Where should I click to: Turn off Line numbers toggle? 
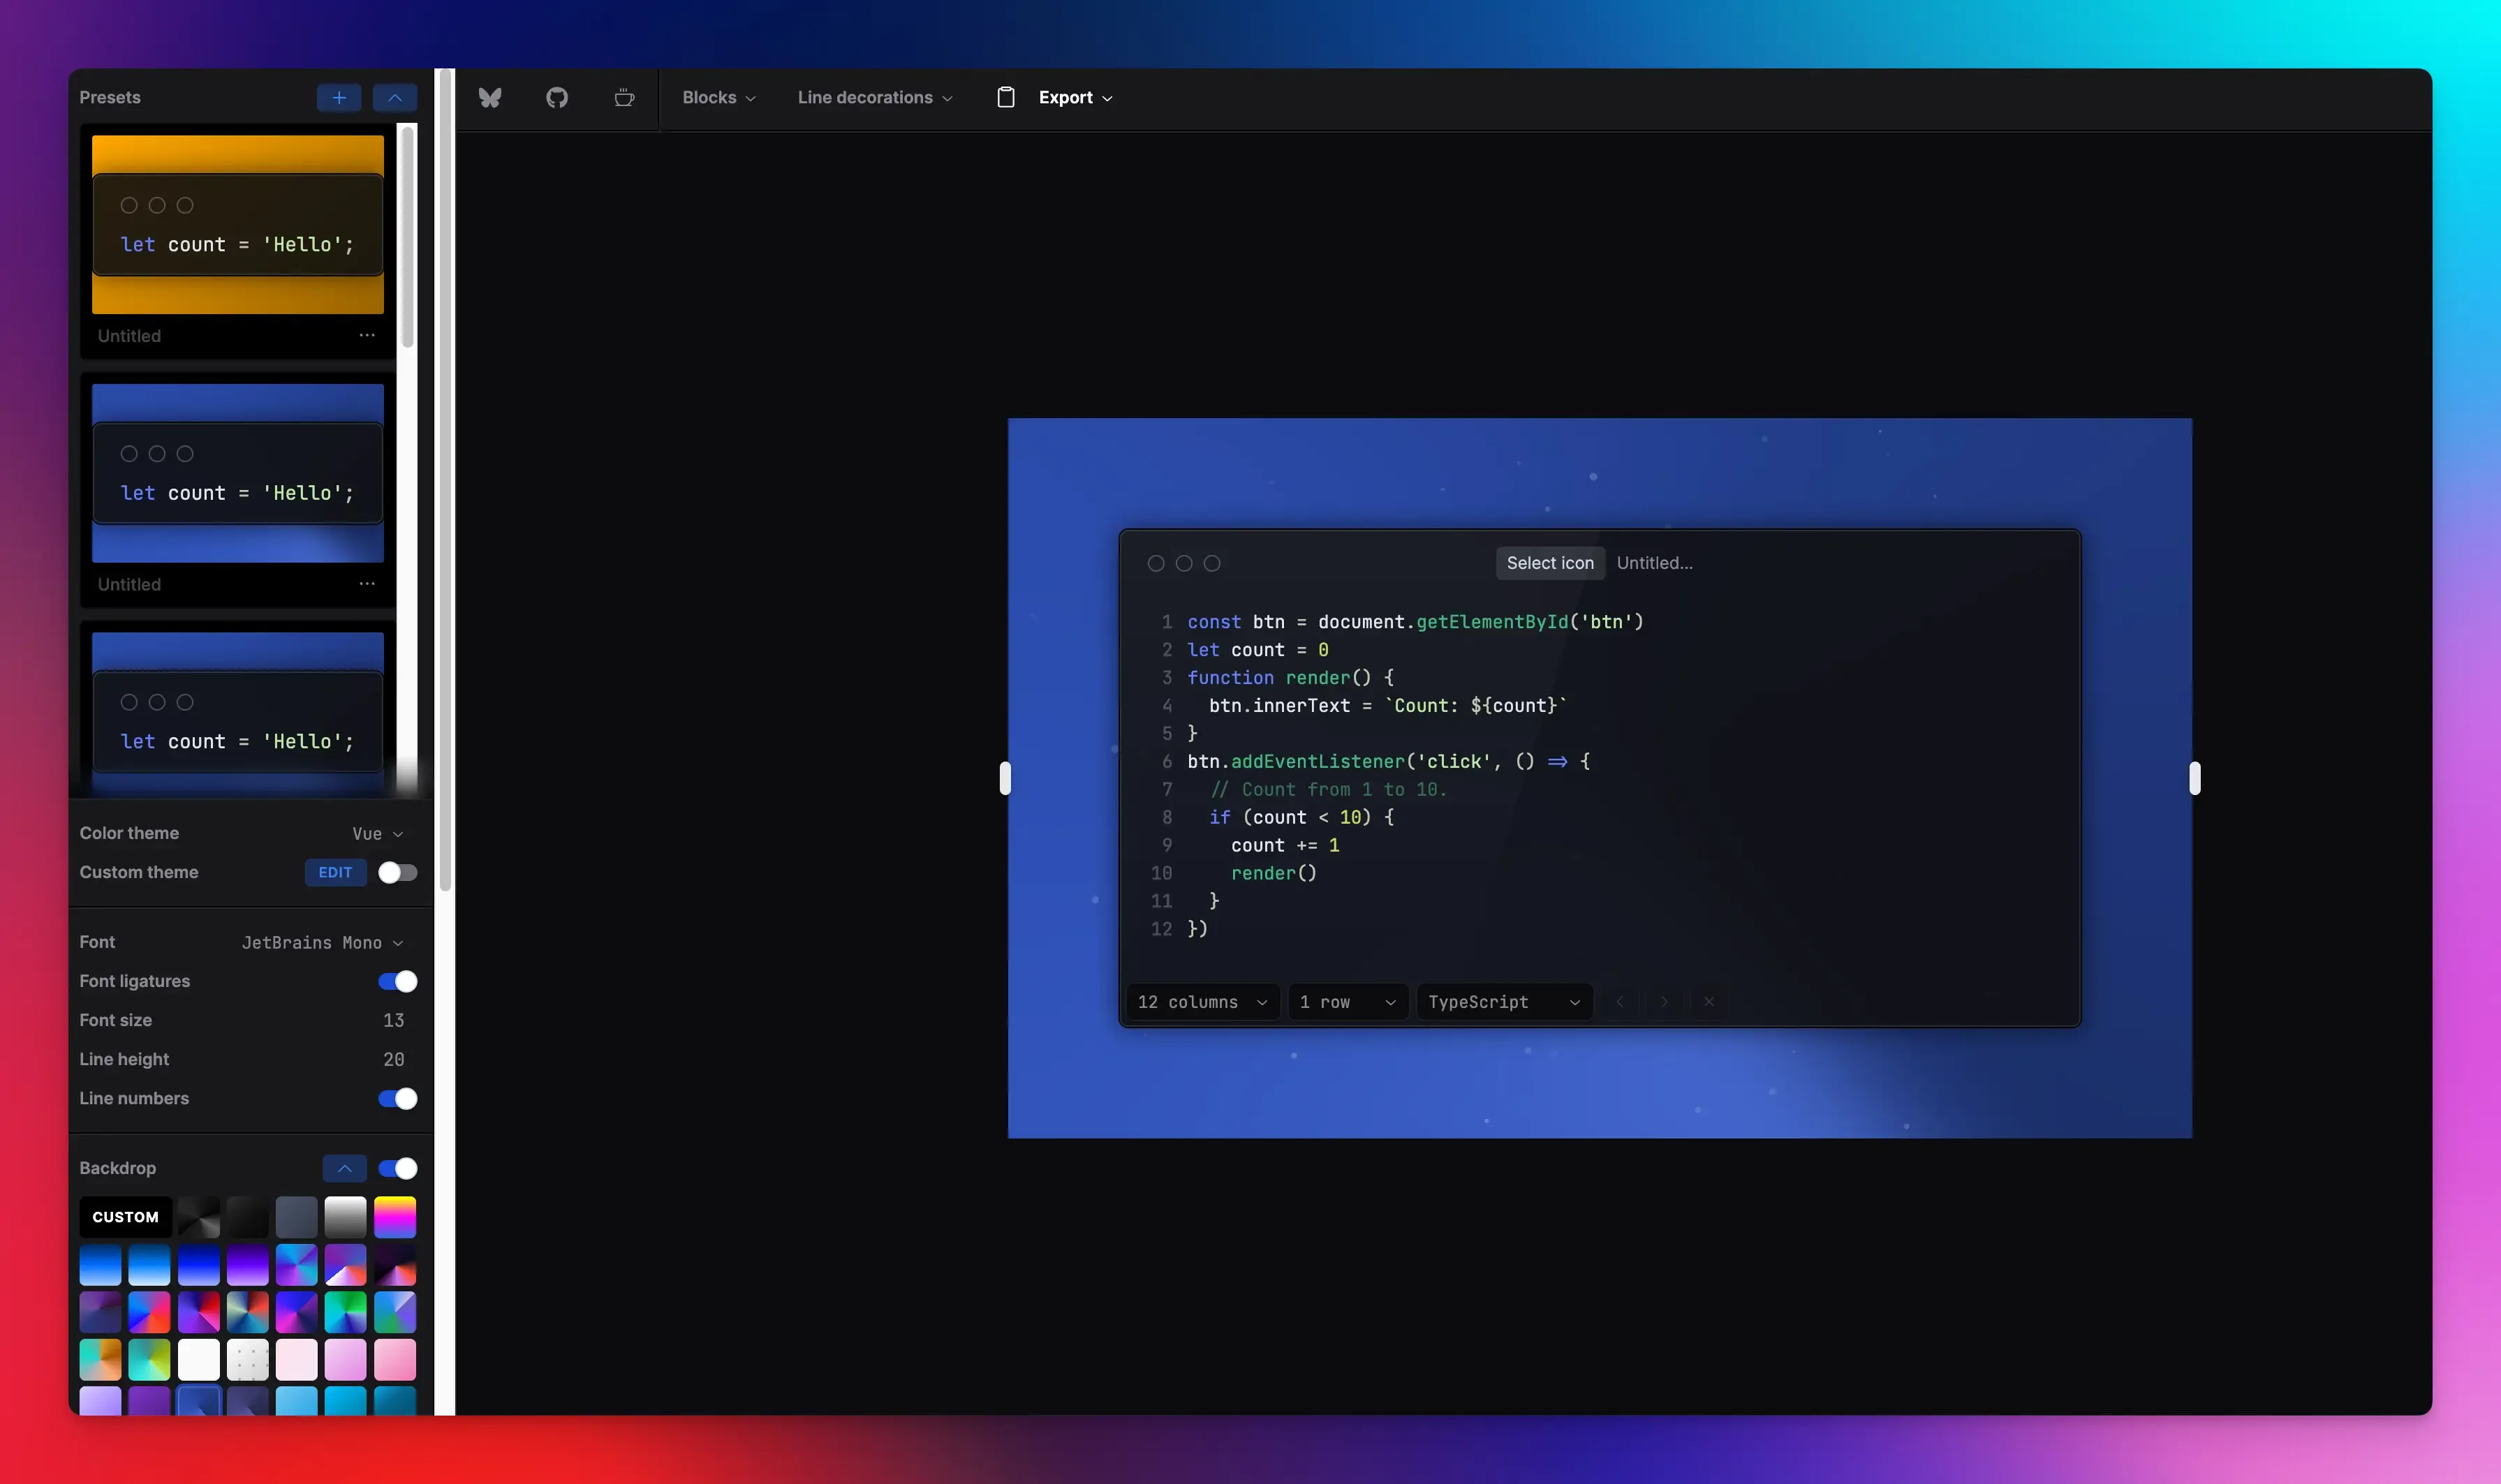pos(397,1098)
